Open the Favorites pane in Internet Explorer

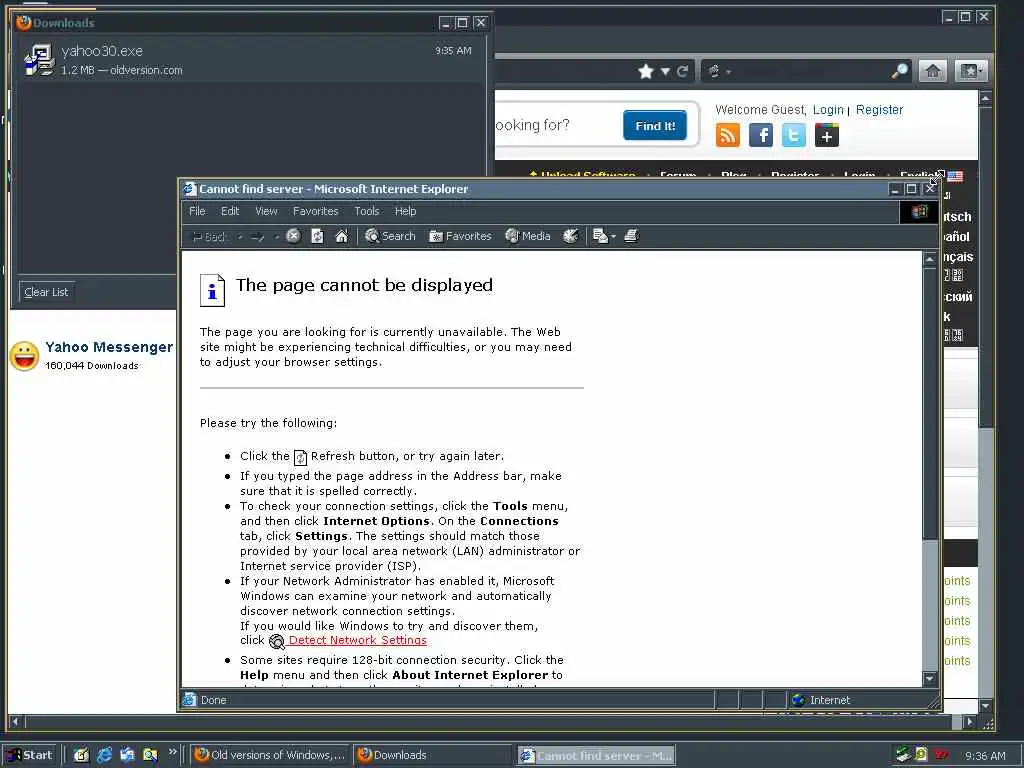[460, 236]
